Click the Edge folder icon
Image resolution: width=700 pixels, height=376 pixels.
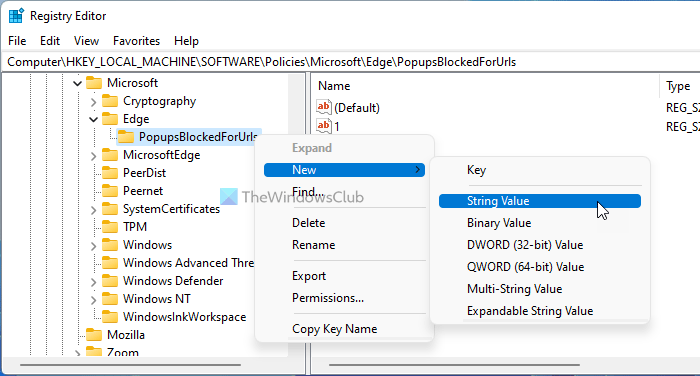110,119
